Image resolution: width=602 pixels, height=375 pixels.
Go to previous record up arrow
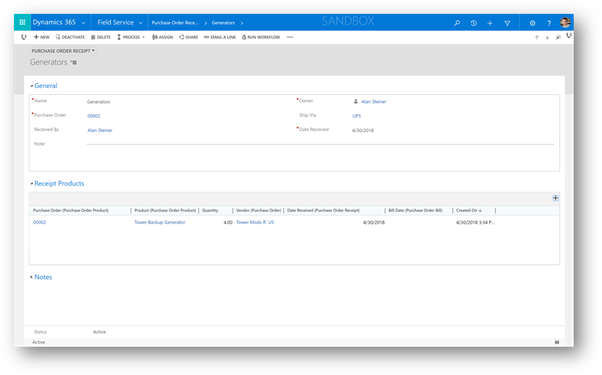tap(537, 37)
